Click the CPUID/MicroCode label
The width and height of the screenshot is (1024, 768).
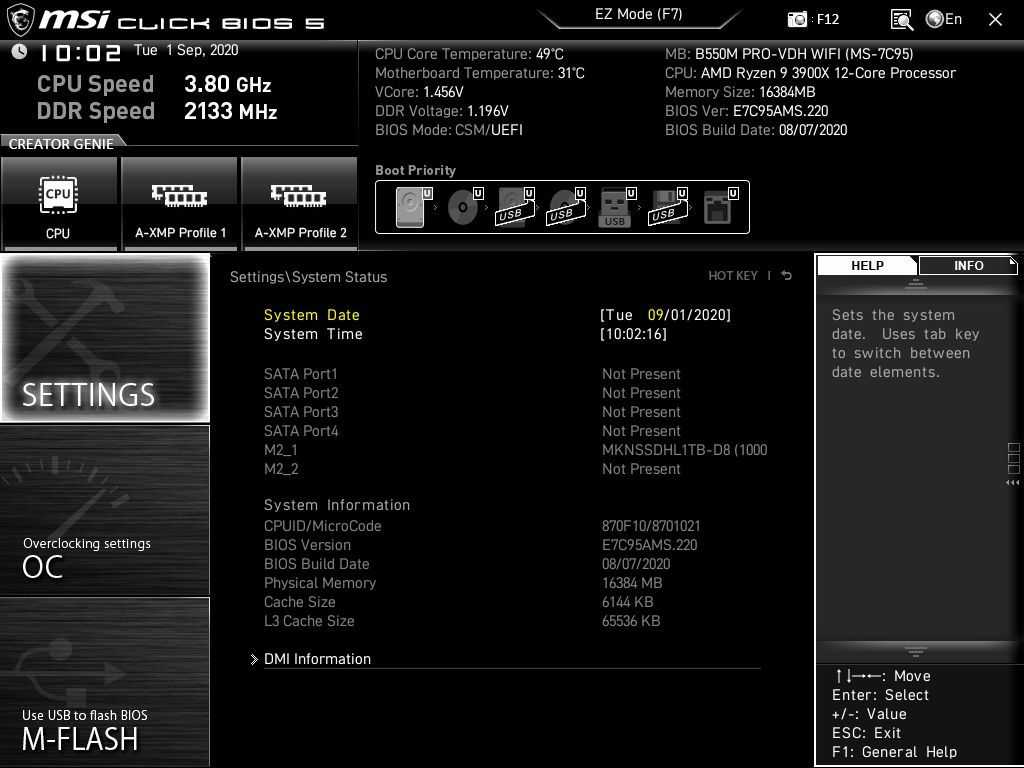point(323,526)
